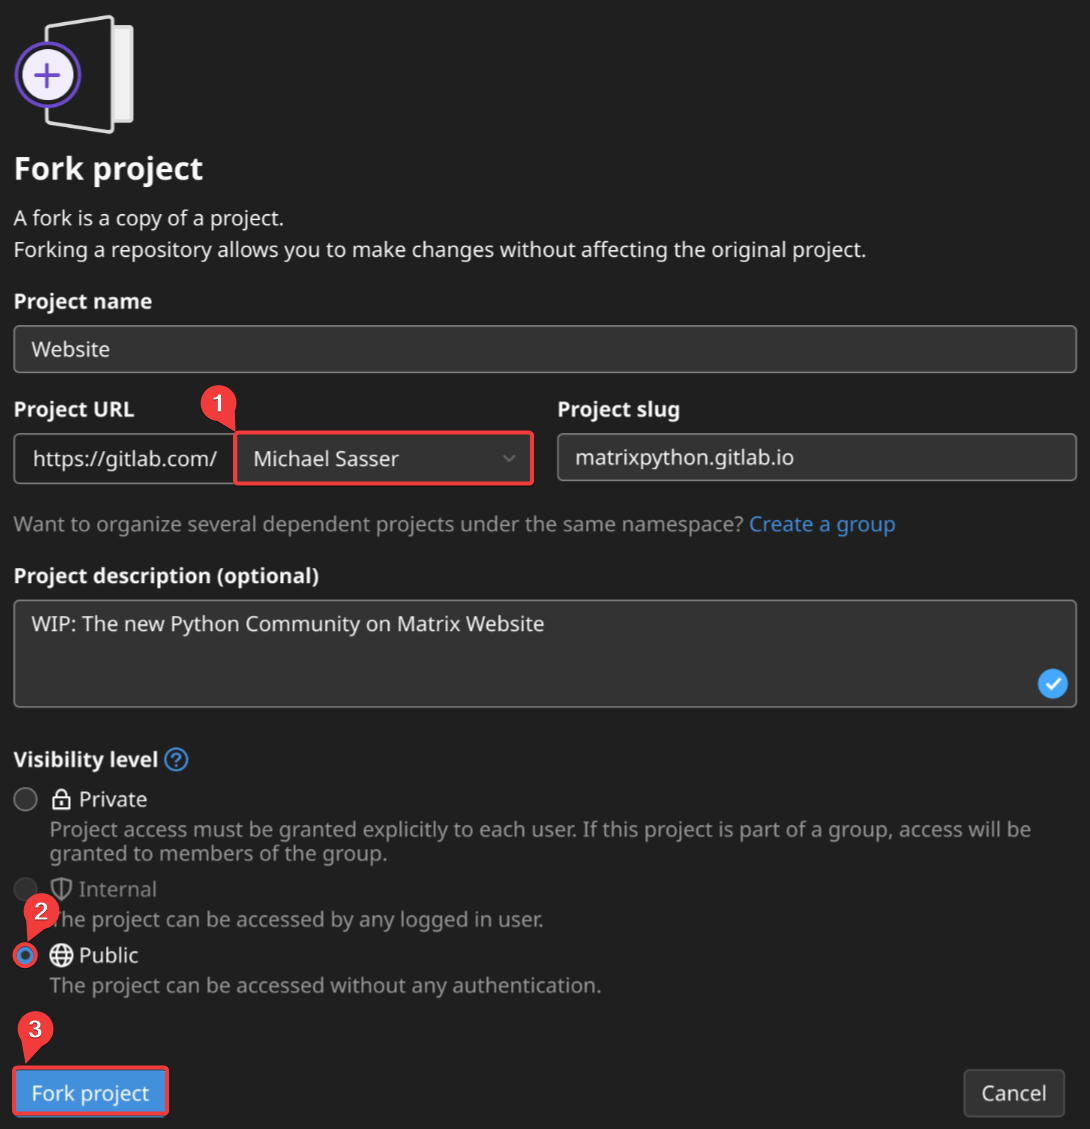The width and height of the screenshot is (1090, 1129).
Task: Click the blue checkmark icon in description box
Action: coord(1052,684)
